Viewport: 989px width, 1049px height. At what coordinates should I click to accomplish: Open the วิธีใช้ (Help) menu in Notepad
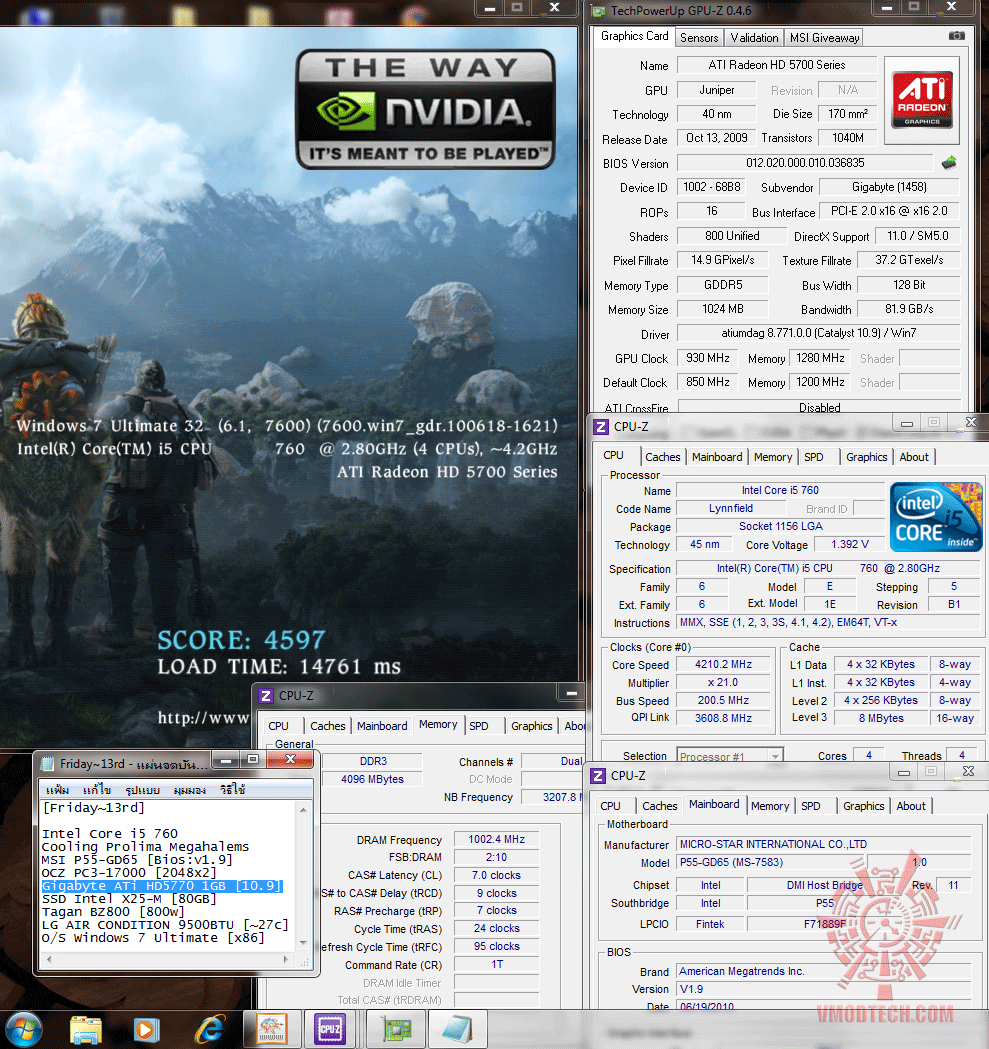(232, 790)
